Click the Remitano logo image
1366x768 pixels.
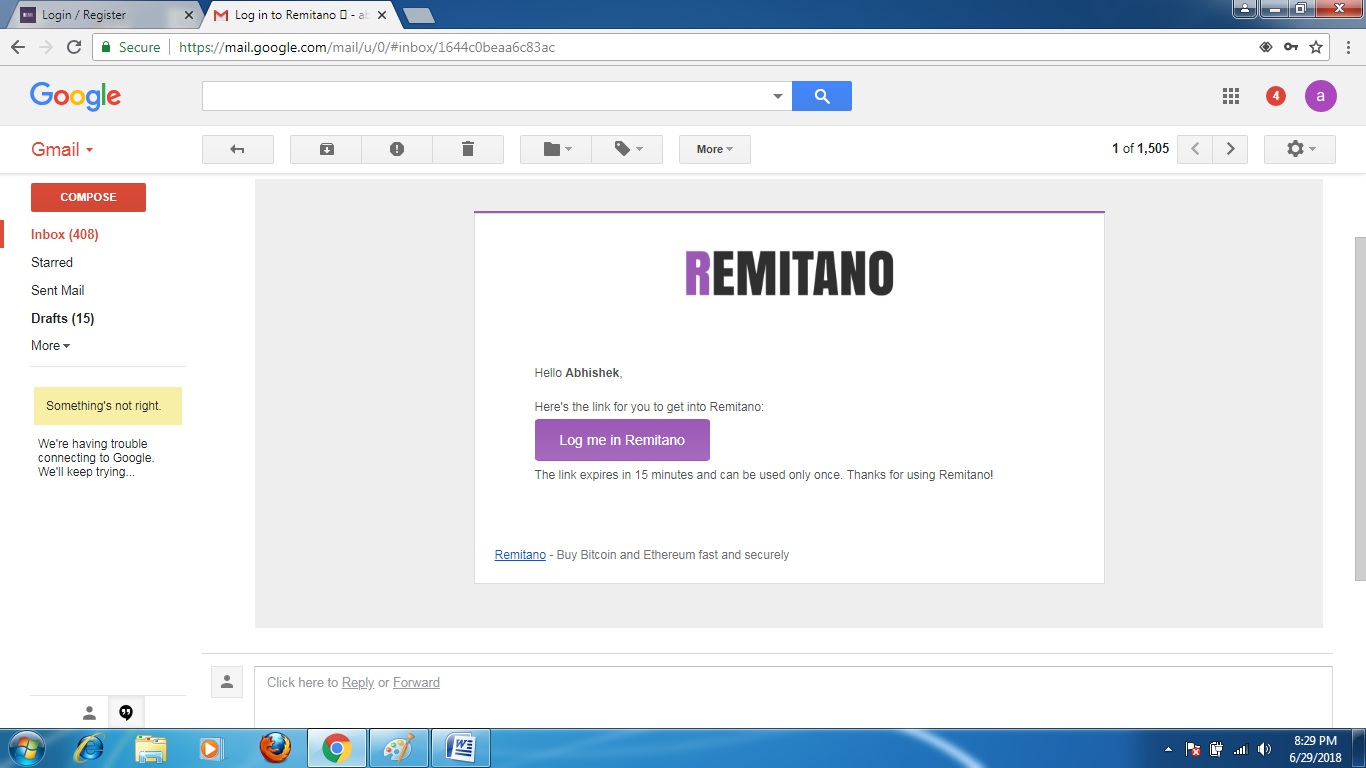coord(789,274)
